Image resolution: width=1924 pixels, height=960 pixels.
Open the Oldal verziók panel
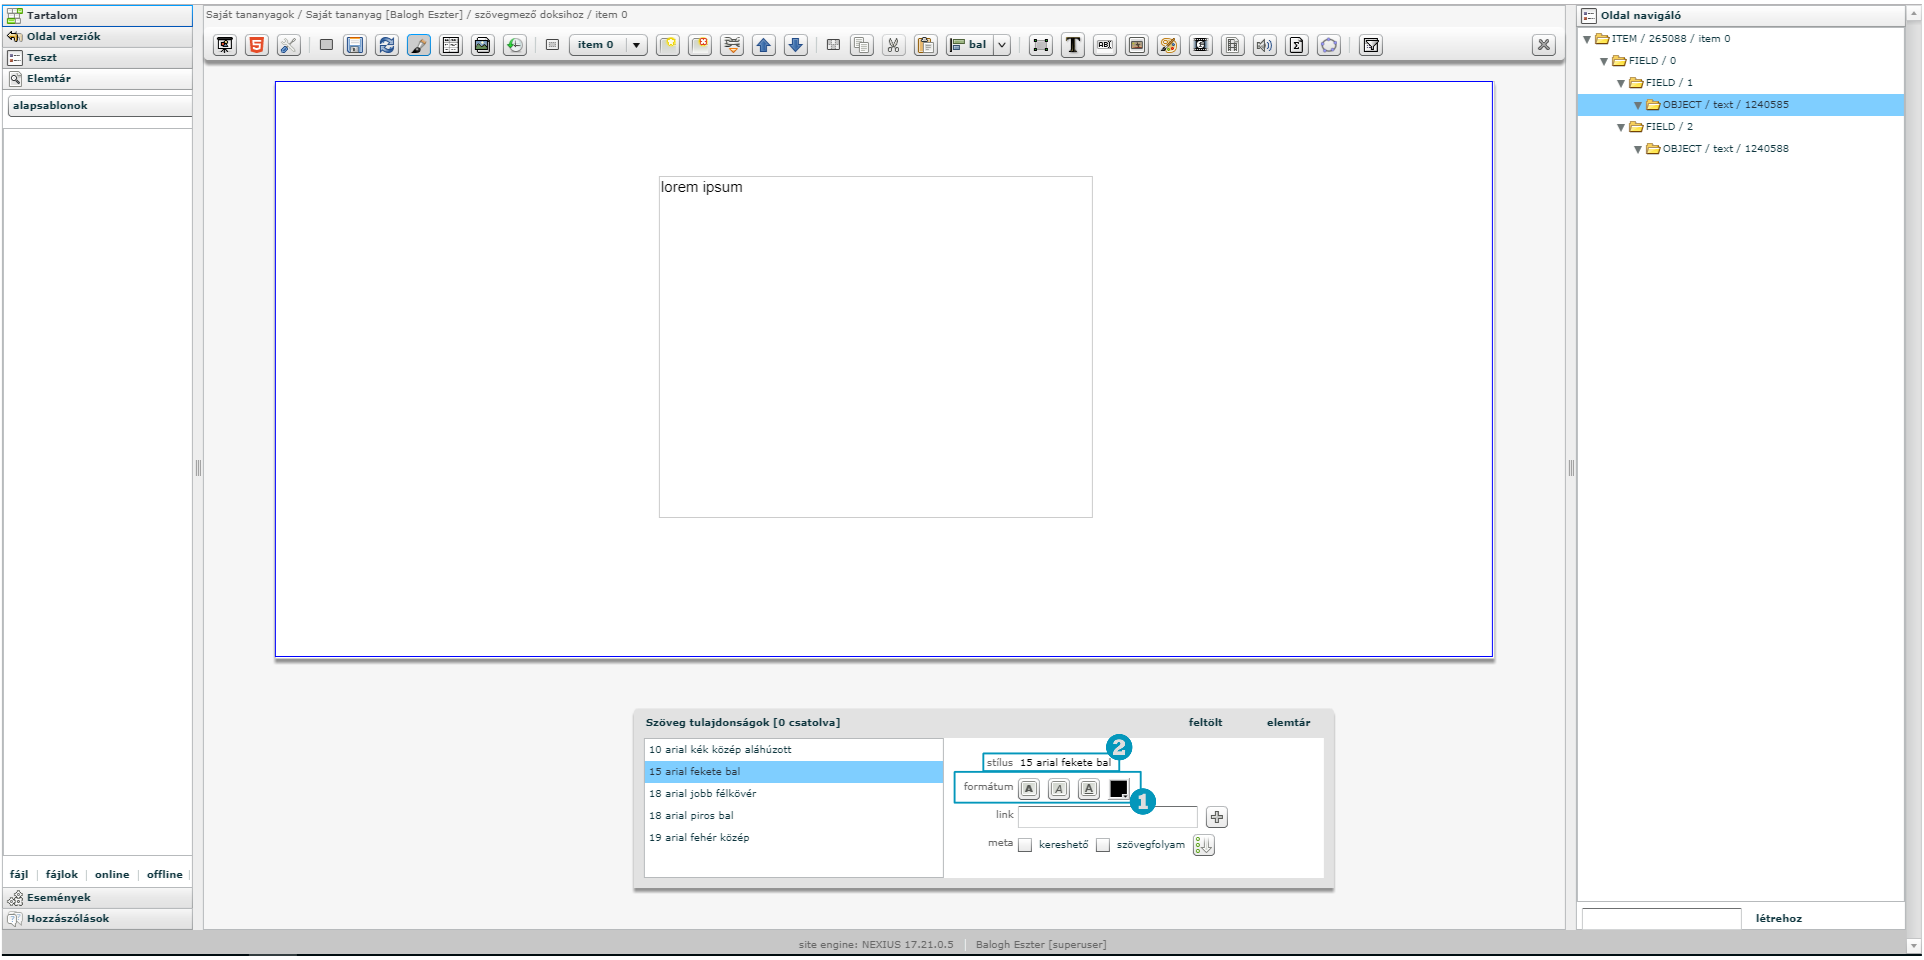63,37
